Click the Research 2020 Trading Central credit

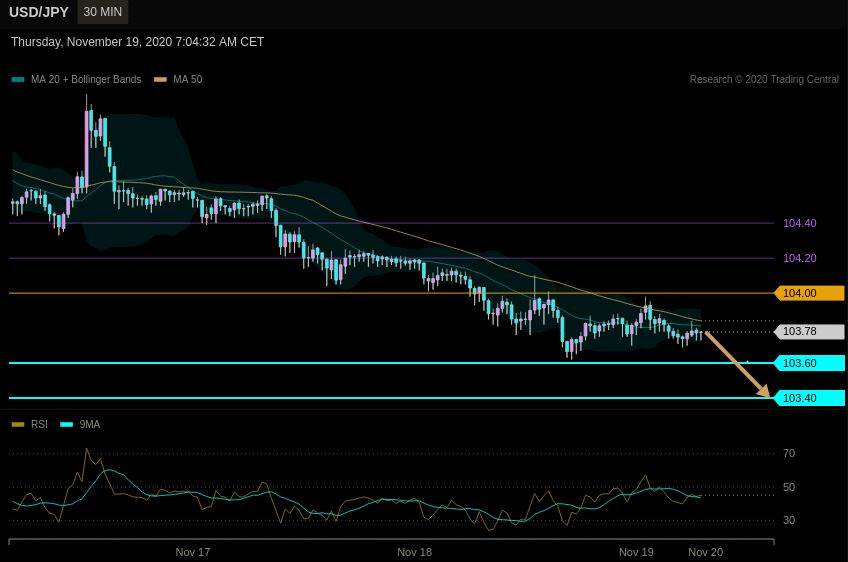tap(764, 80)
